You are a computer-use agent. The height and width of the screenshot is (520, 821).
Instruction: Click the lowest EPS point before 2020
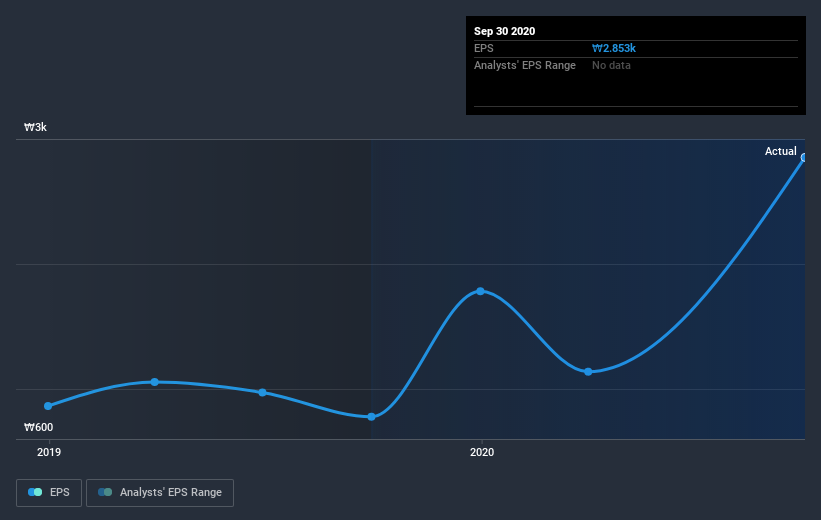point(371,417)
